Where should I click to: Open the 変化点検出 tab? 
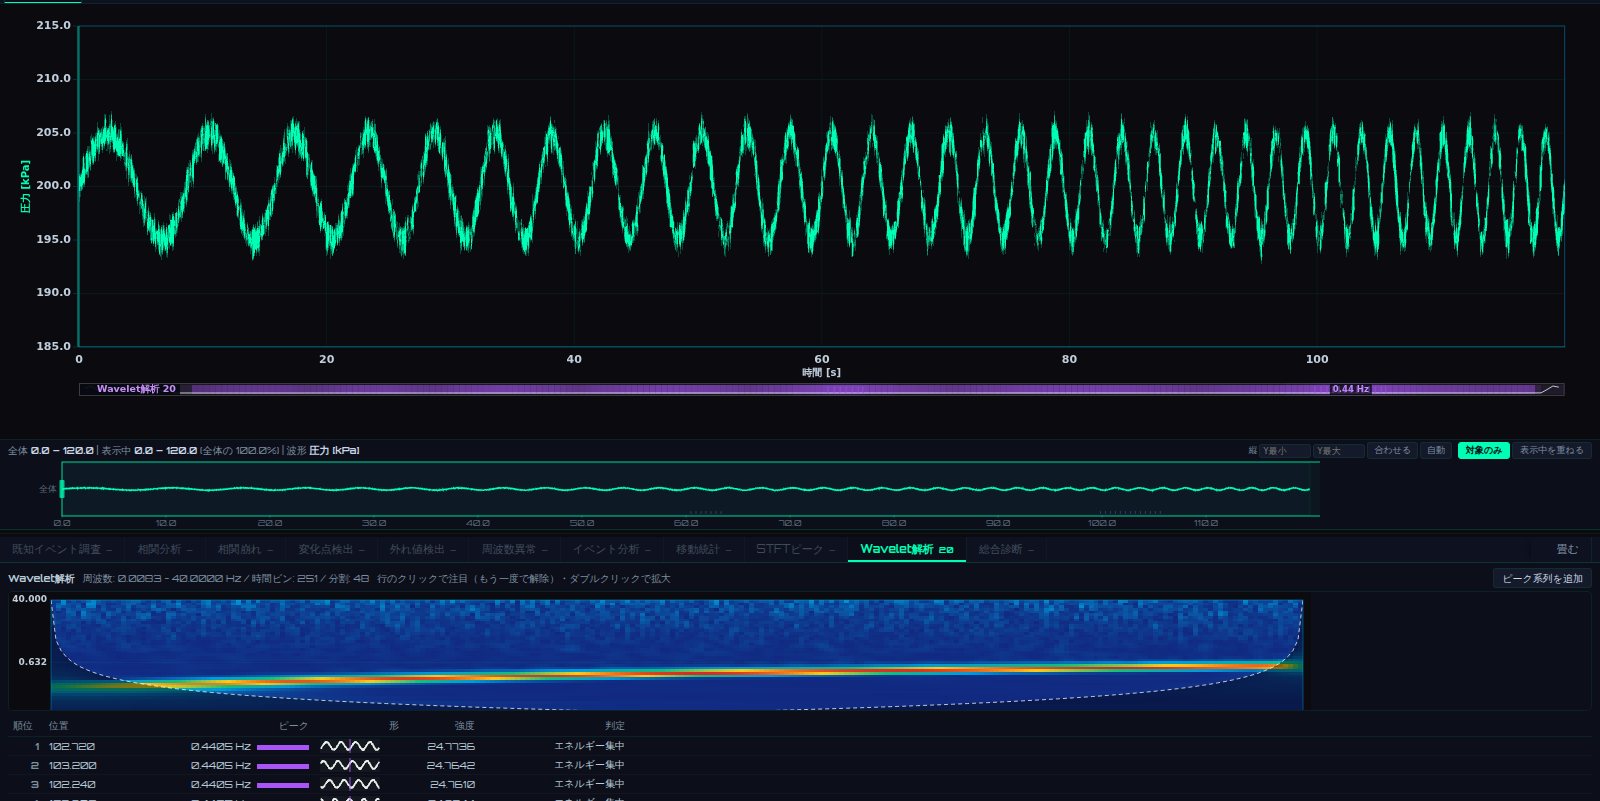tap(331, 549)
